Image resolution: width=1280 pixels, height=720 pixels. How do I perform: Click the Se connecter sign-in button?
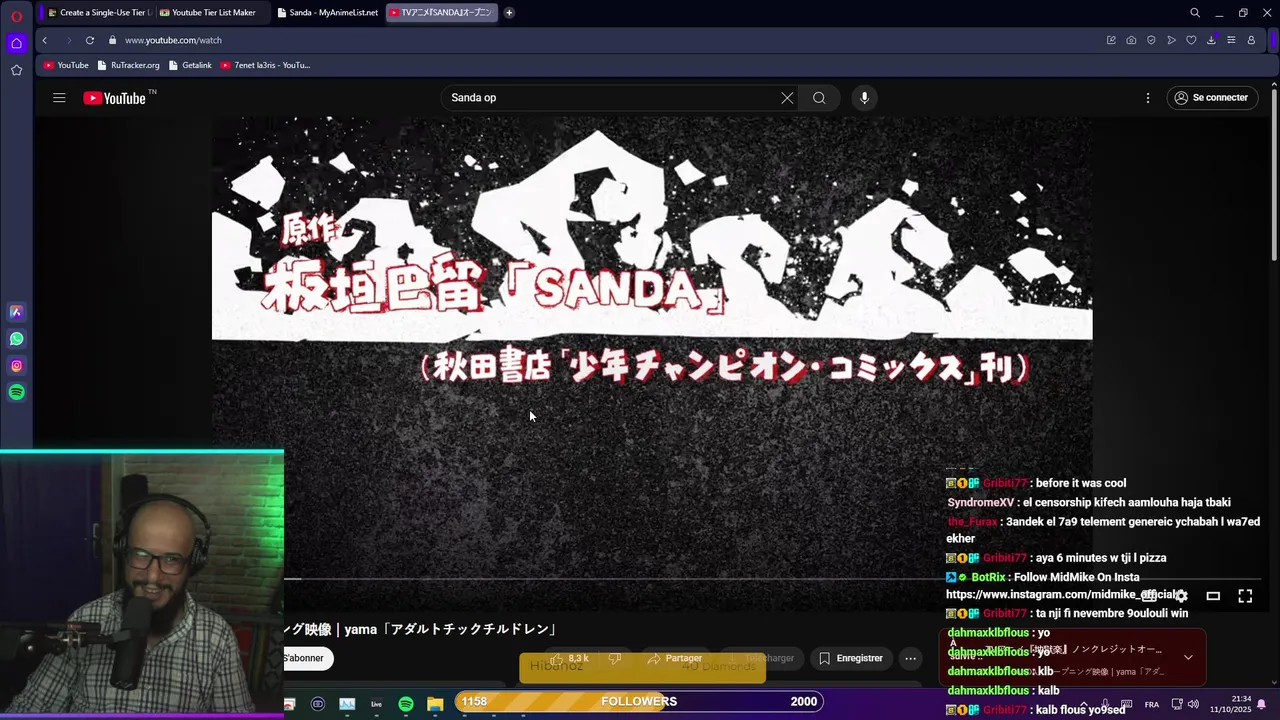click(x=1211, y=98)
